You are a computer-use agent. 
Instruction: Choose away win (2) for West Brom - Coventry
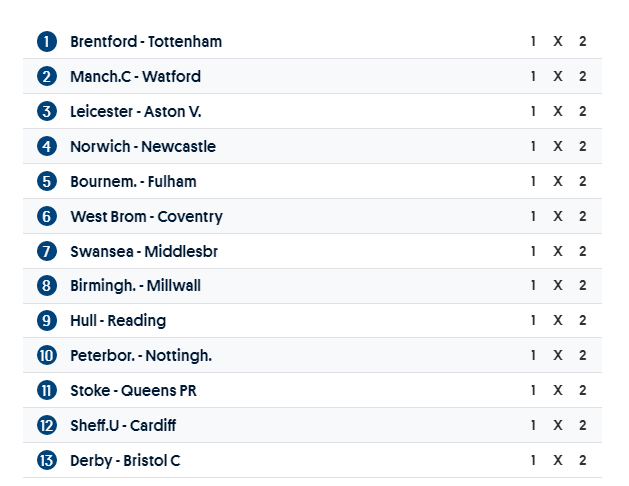click(x=582, y=217)
